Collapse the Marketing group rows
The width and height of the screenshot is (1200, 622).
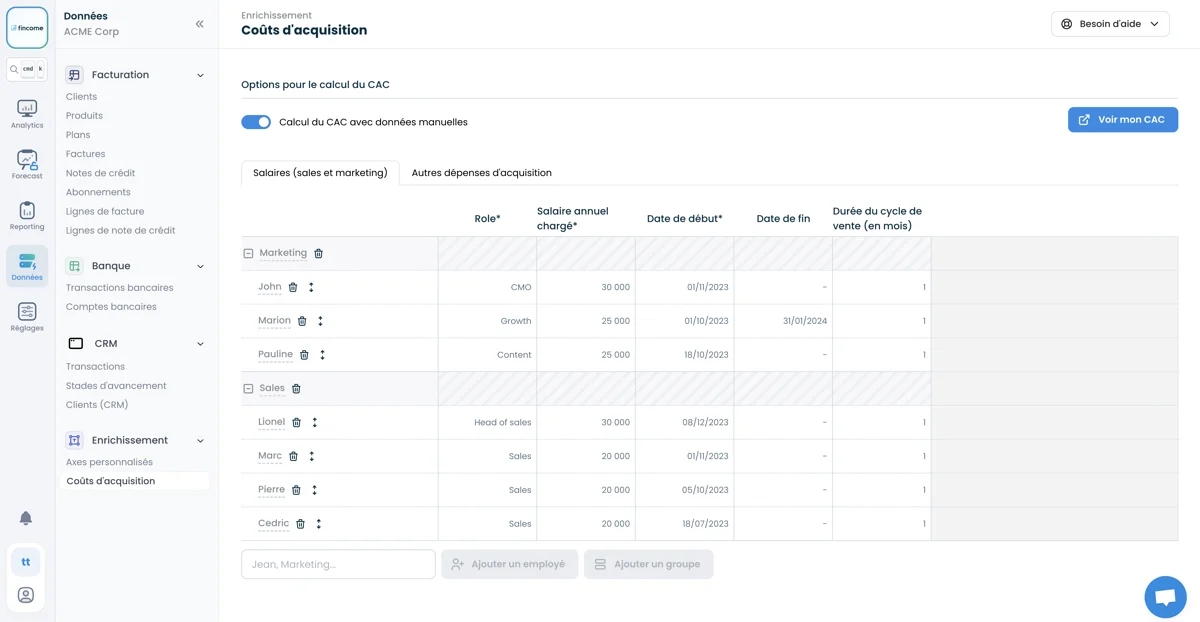(x=248, y=254)
